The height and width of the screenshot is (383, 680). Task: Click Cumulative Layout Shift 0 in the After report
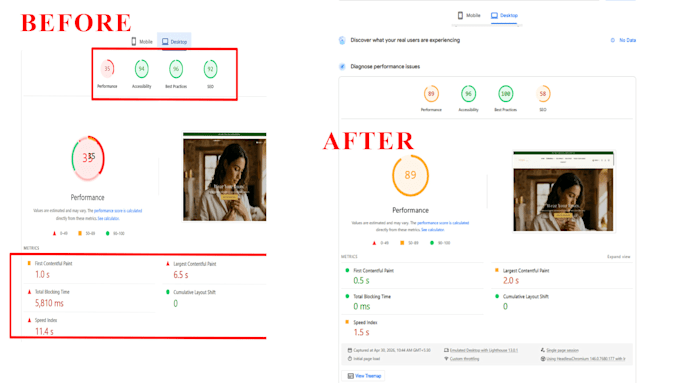coord(562,301)
